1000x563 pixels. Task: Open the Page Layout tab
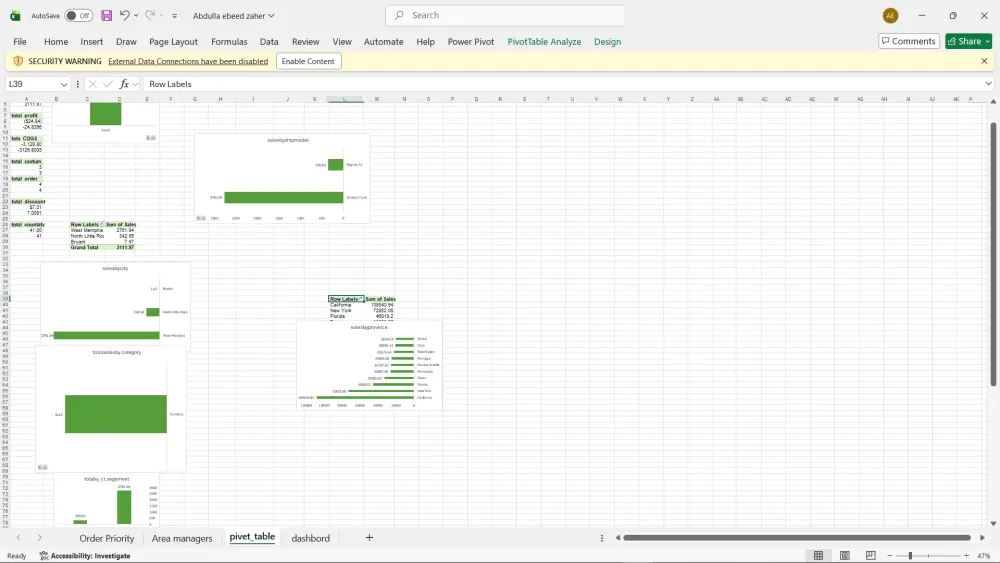tap(173, 41)
